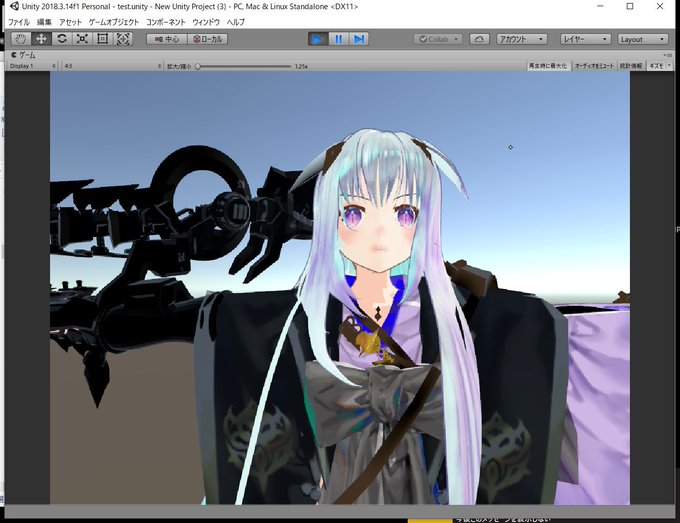
Task: Open the アセット menu
Action: point(70,22)
